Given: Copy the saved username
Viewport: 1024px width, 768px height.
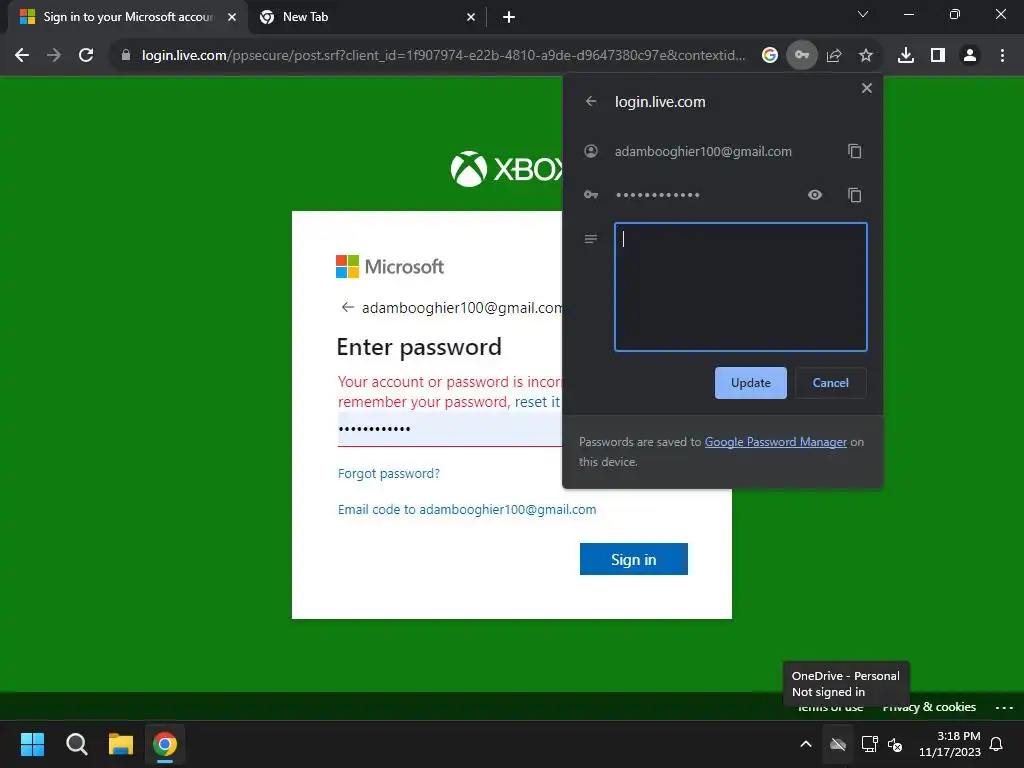Looking at the screenshot, I should [854, 152].
